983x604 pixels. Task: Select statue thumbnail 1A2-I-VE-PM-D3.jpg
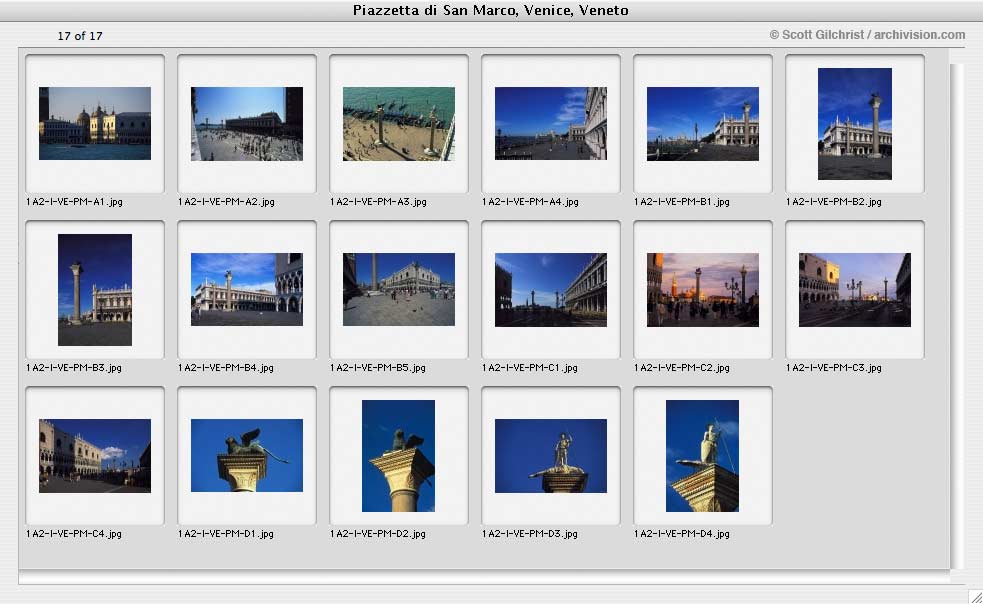coord(551,456)
